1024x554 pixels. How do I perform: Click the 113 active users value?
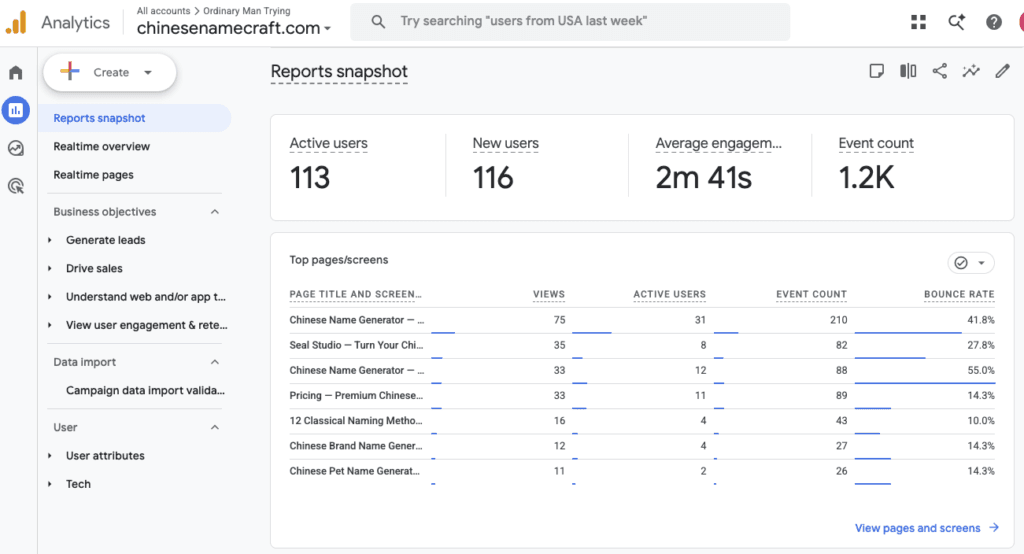[310, 178]
